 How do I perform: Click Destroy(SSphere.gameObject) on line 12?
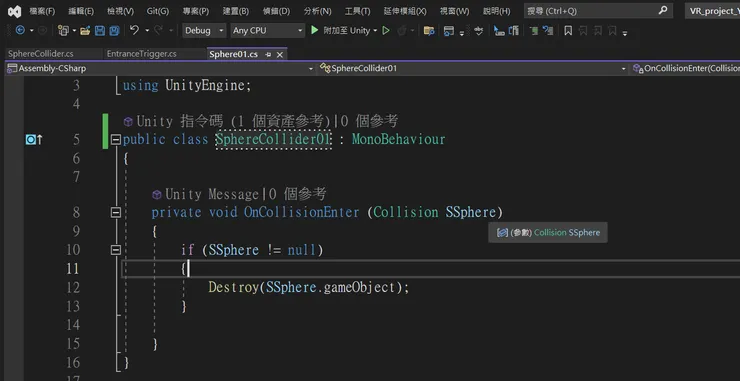[x=309, y=287]
